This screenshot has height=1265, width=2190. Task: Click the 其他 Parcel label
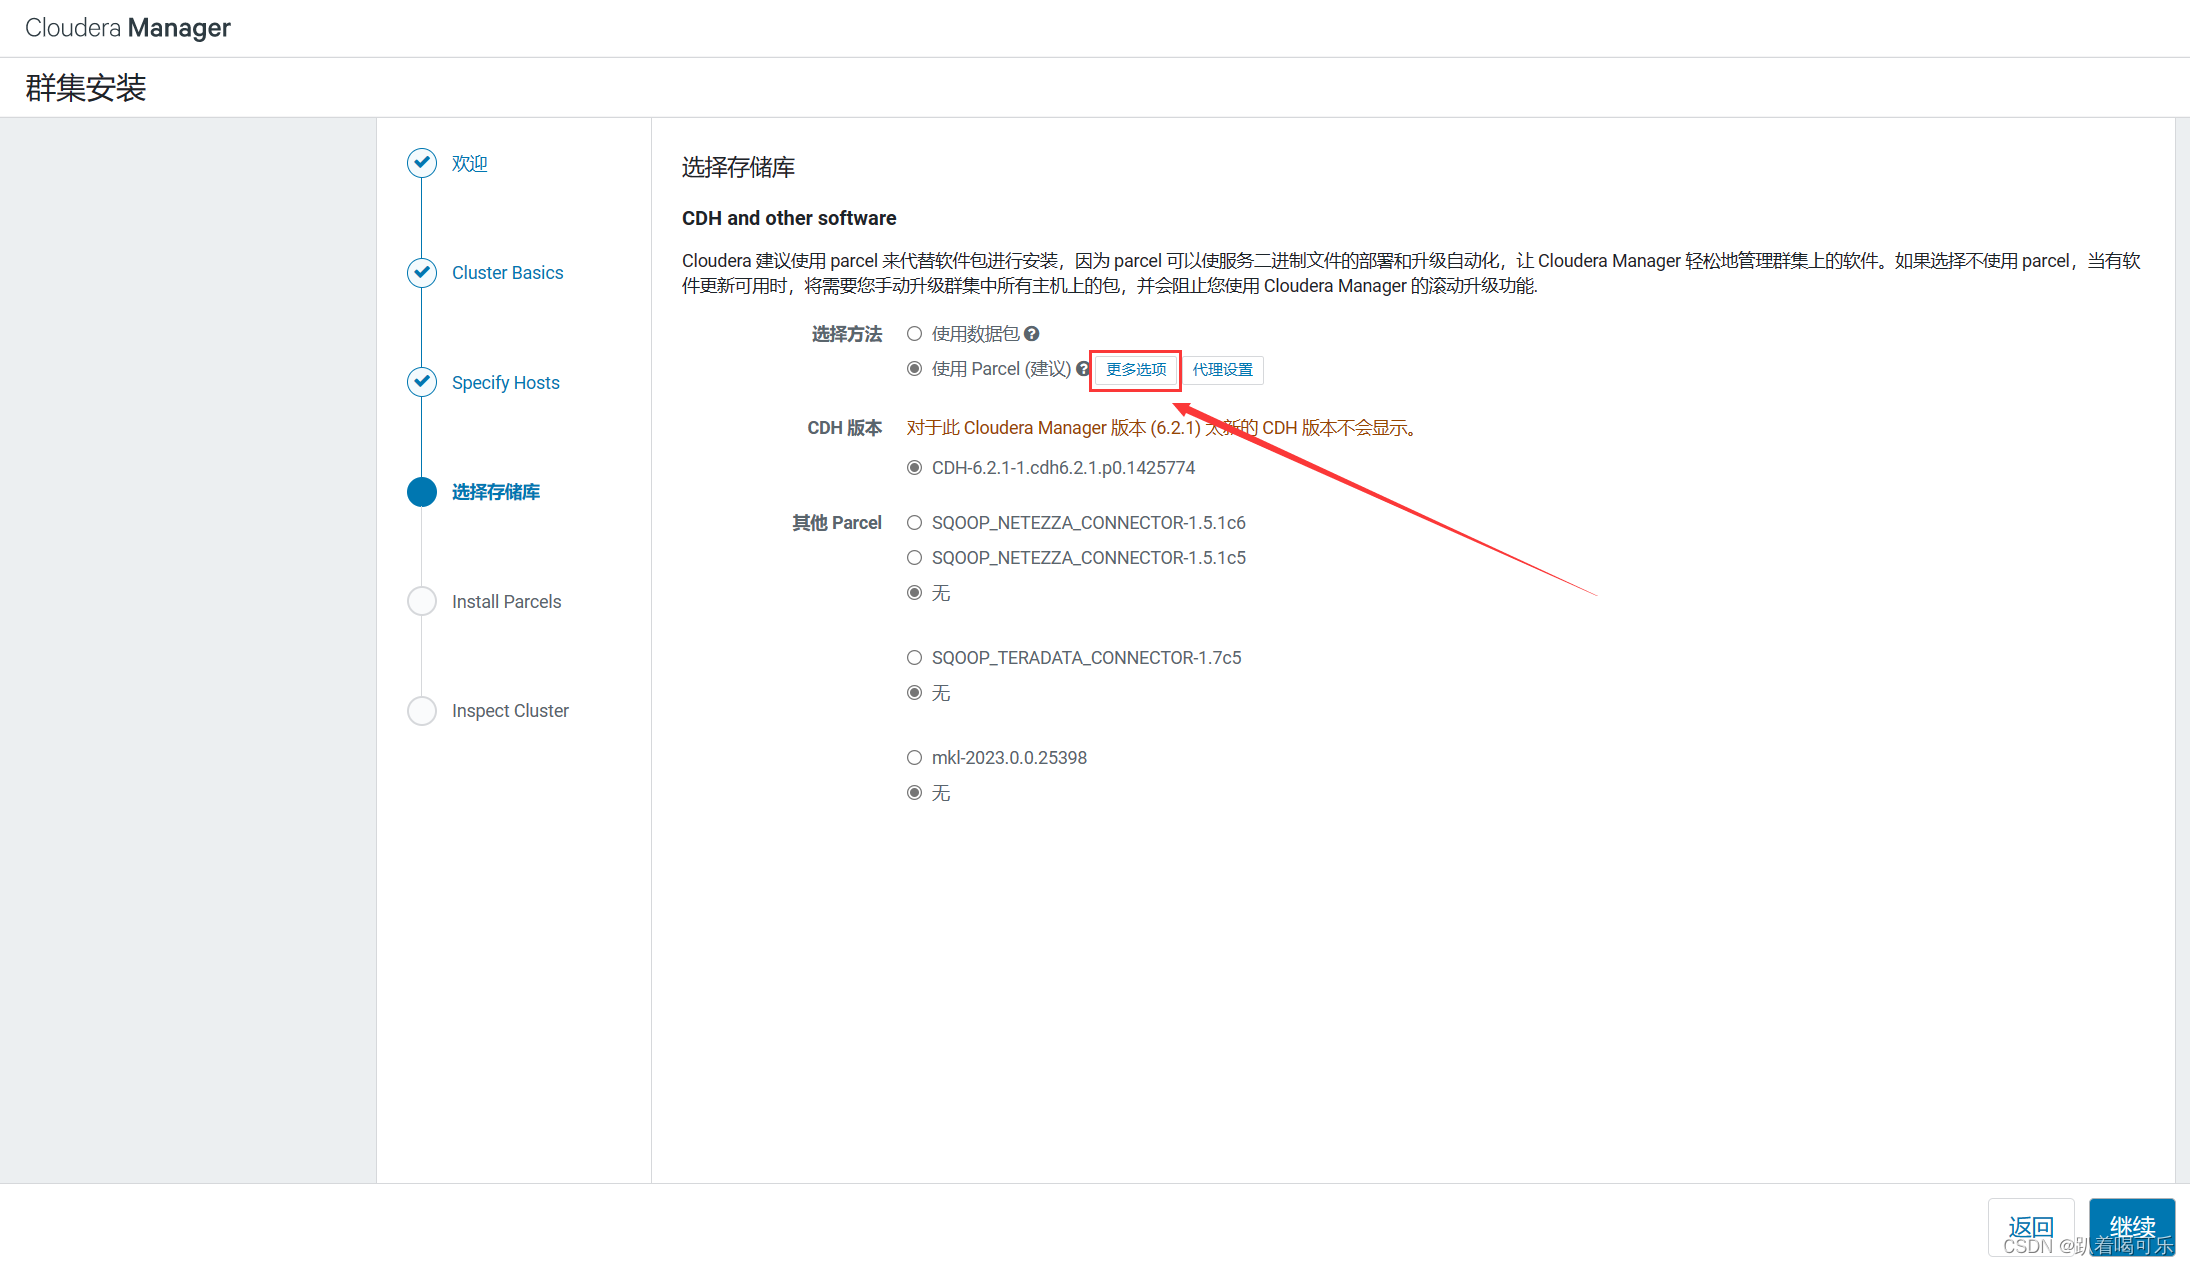coord(837,523)
